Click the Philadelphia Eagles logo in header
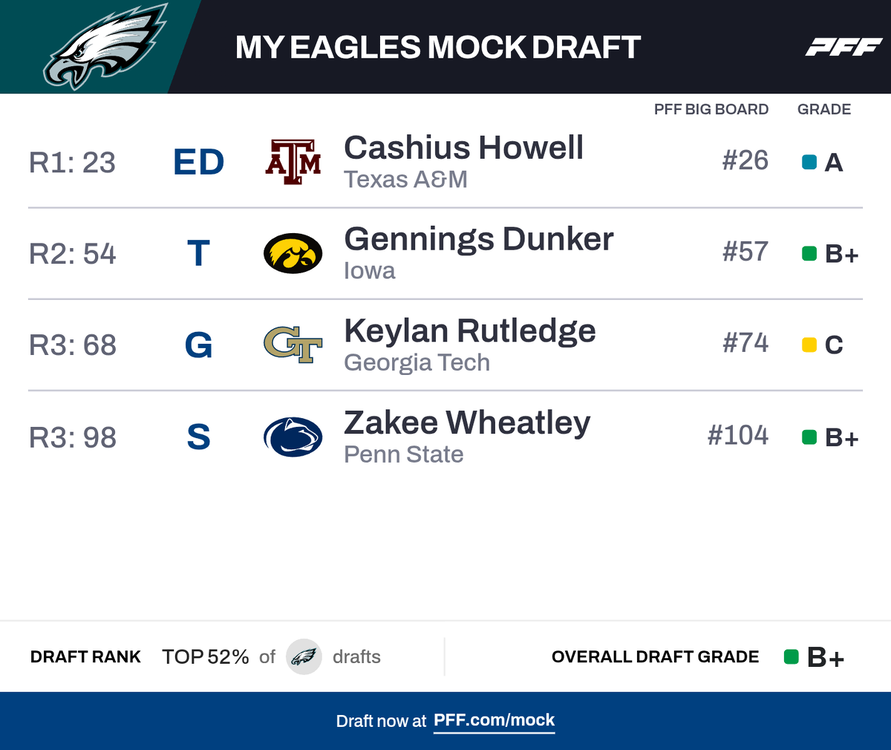Viewport: 891px width, 750px height. tap(104, 46)
